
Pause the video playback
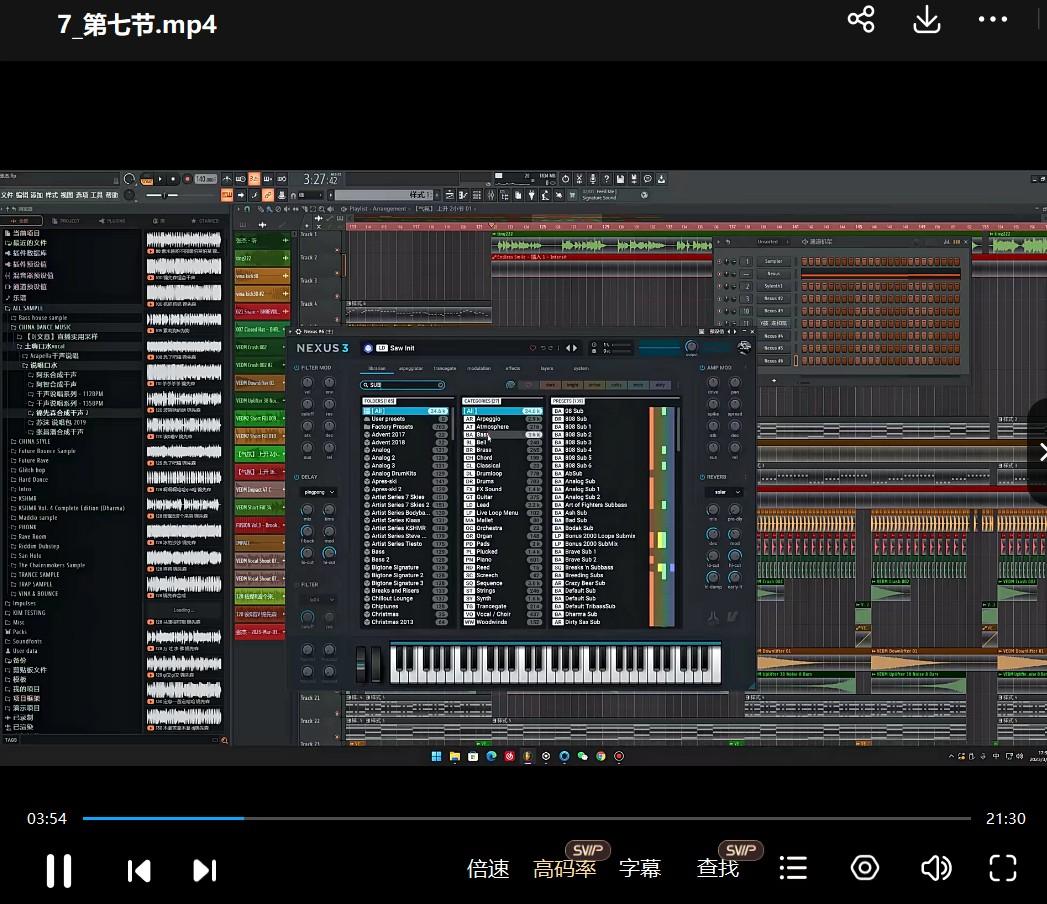pos(59,870)
